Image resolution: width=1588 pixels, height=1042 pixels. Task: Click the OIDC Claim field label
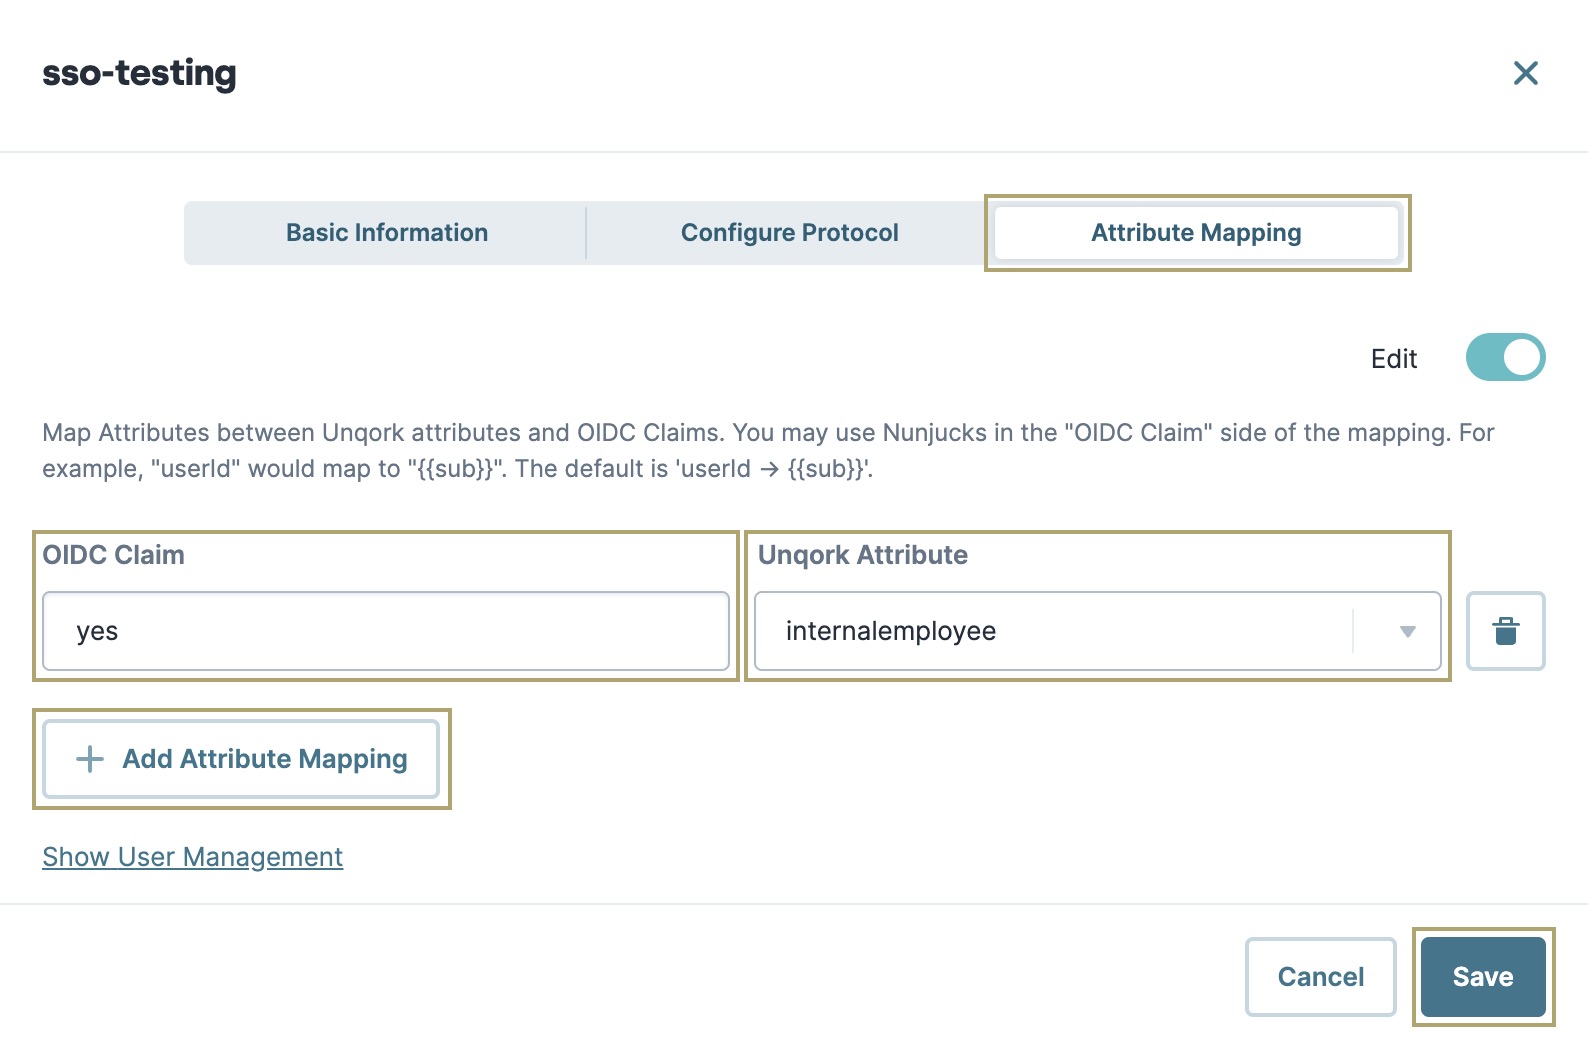click(x=114, y=555)
